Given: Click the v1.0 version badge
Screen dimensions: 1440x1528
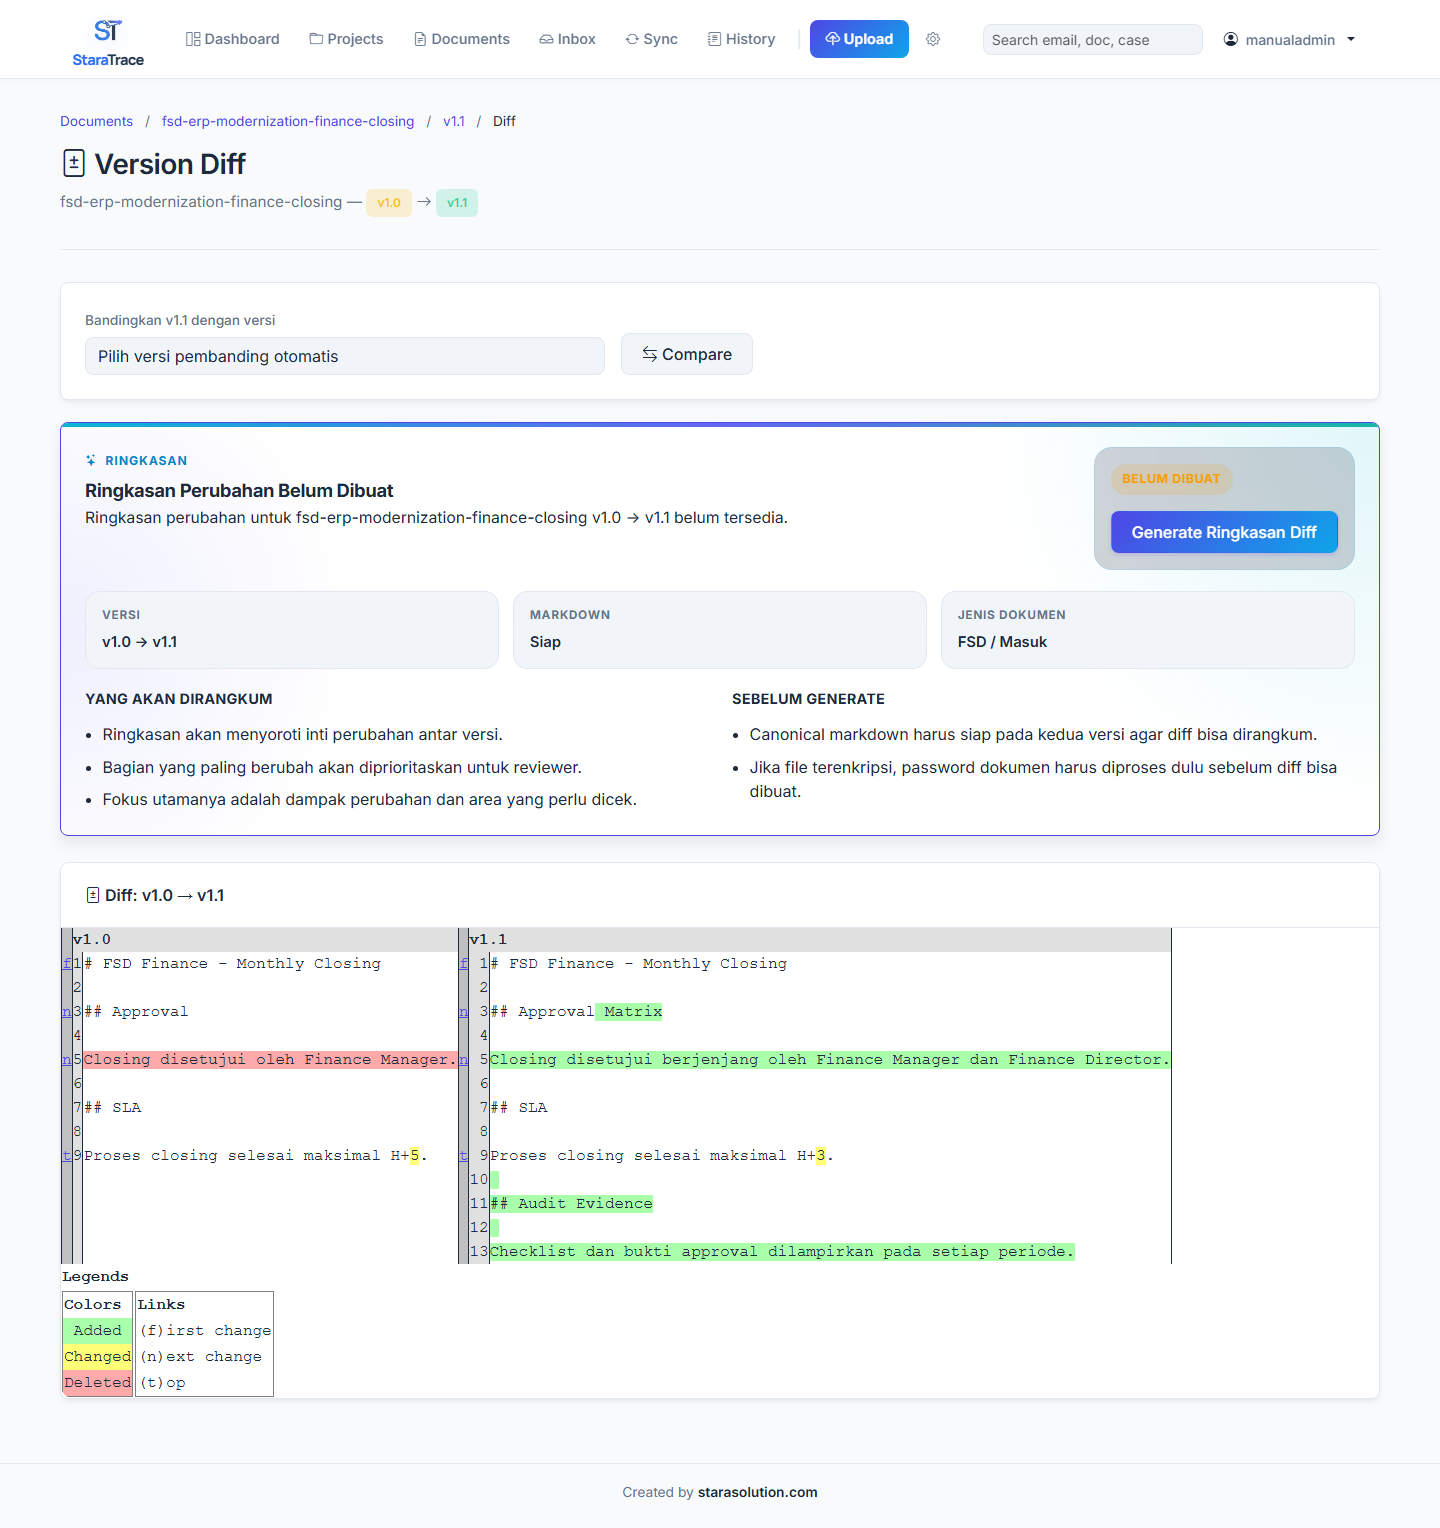Looking at the screenshot, I should (389, 203).
